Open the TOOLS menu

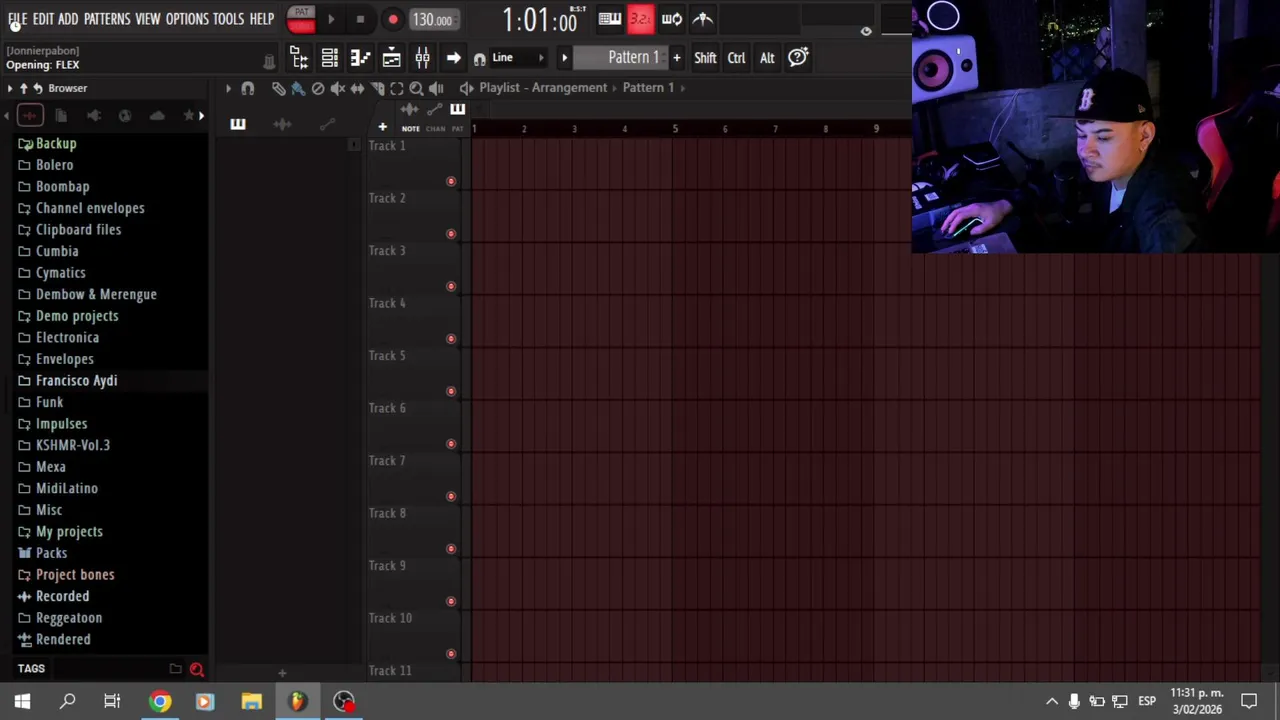(x=228, y=19)
